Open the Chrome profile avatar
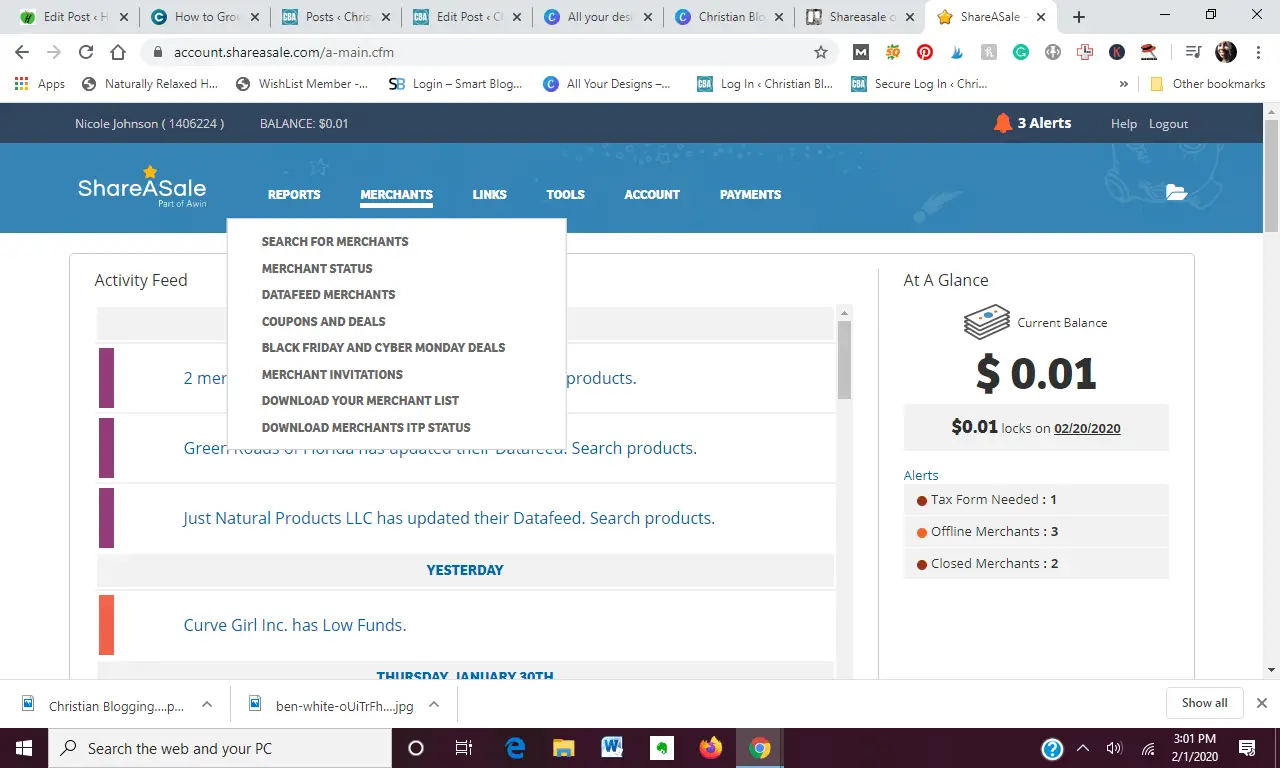Image resolution: width=1280 pixels, height=768 pixels. 1226,52
